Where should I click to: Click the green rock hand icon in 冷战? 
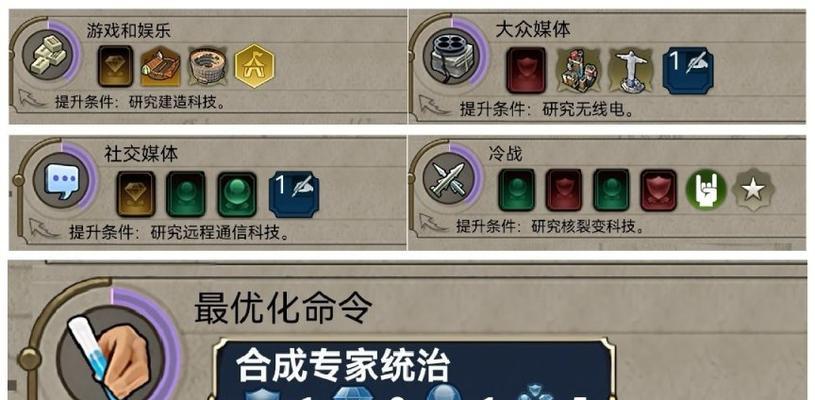(706, 190)
